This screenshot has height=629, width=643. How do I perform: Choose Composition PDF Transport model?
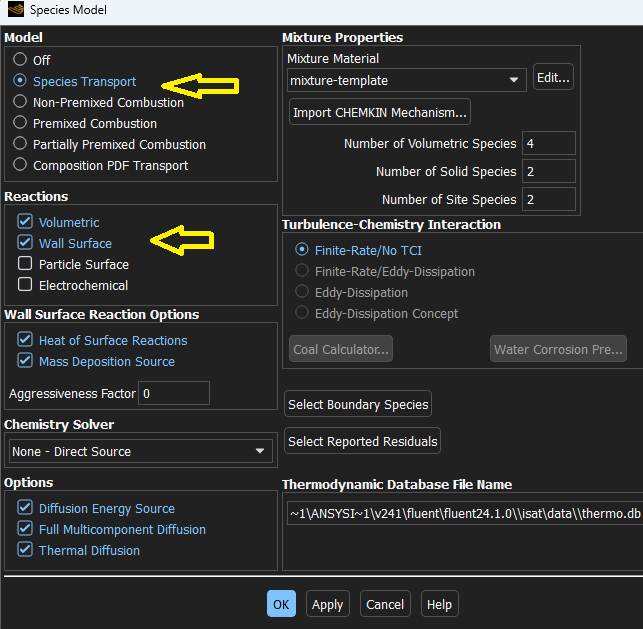20,165
